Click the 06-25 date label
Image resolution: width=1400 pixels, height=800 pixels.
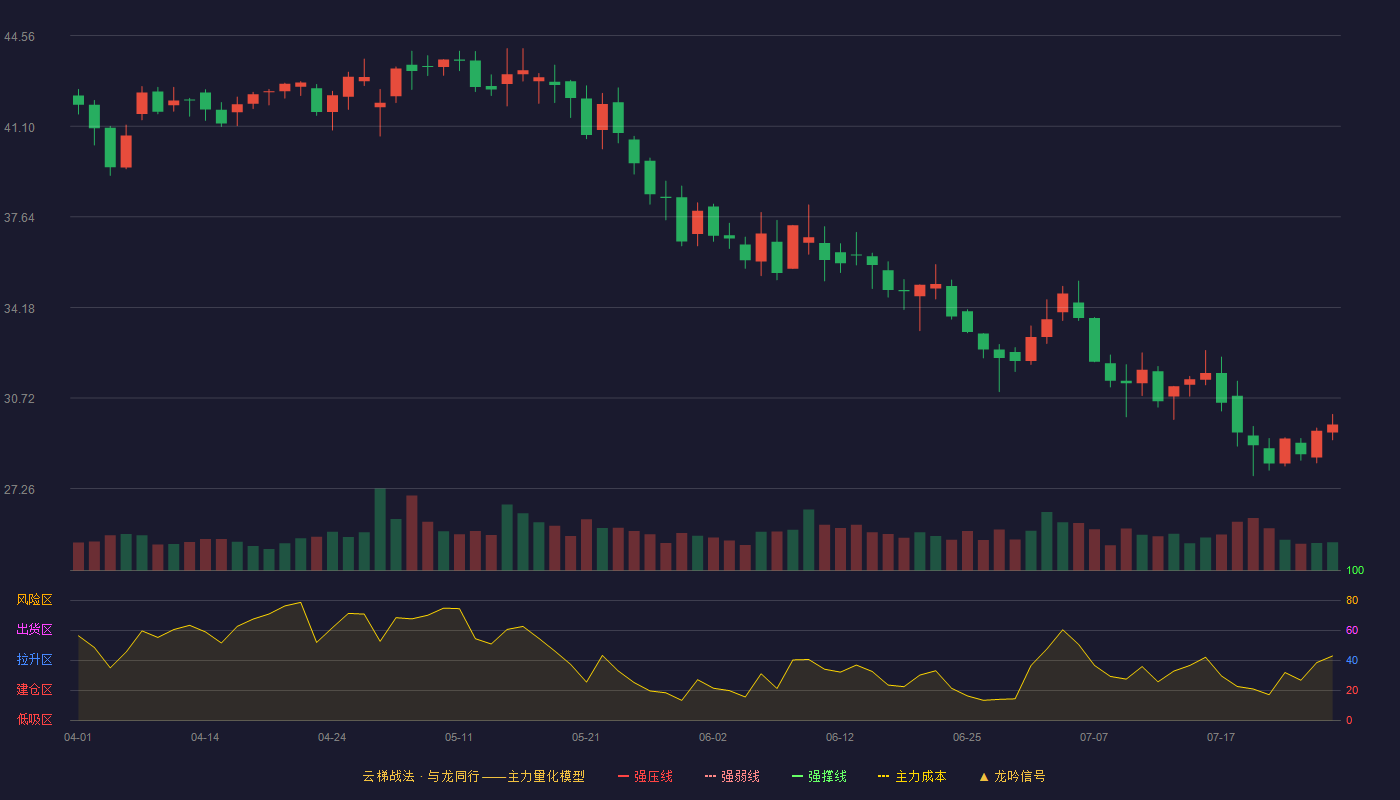(967, 737)
